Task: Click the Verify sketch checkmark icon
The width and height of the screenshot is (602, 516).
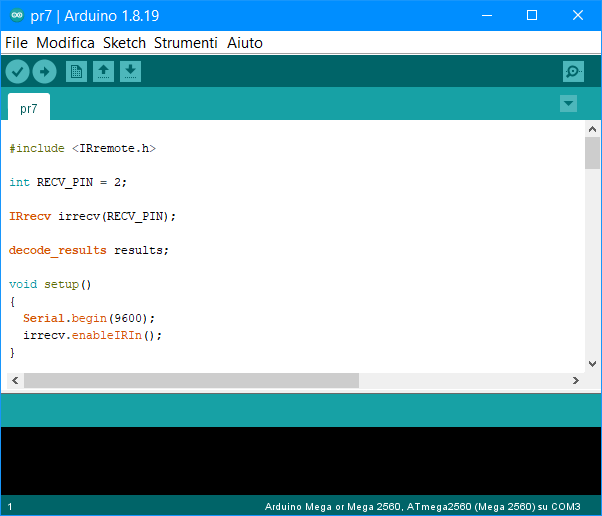Action: pyautogui.click(x=17, y=71)
